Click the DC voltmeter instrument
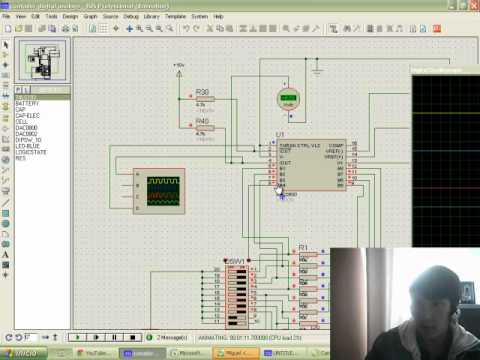This screenshot has width=480, height=360. (x=288, y=99)
